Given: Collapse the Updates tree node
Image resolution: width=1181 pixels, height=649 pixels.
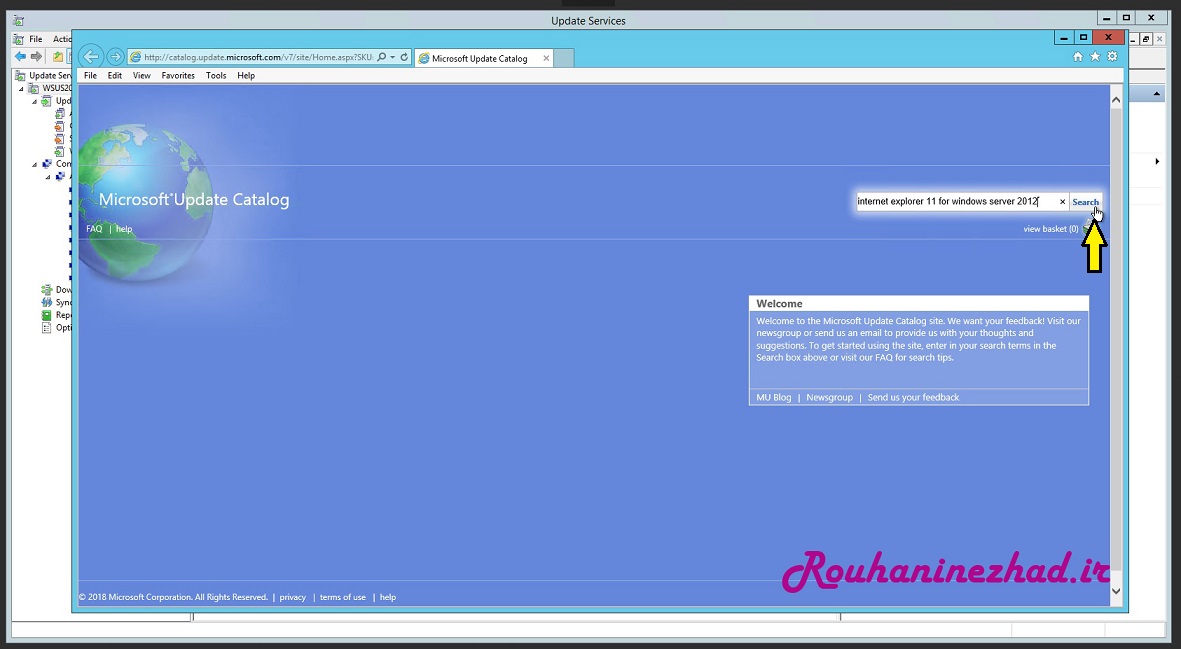Looking at the screenshot, I should pyautogui.click(x=35, y=102).
